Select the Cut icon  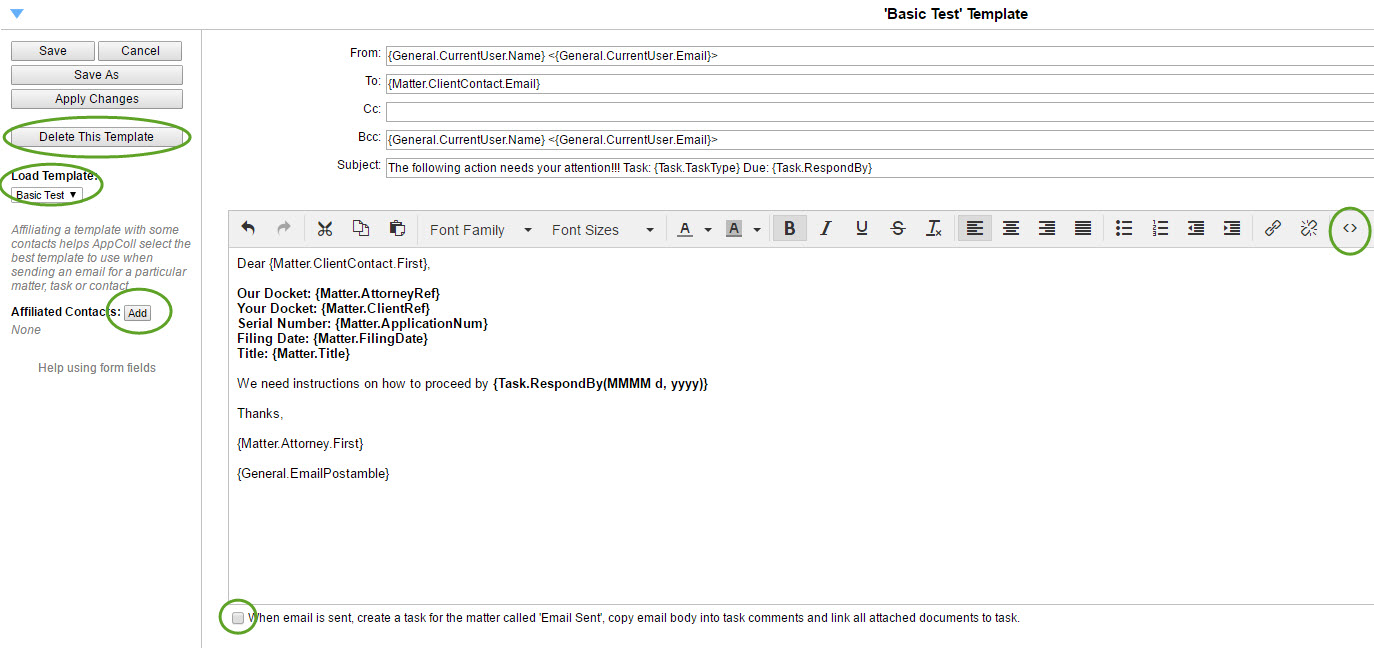(325, 229)
